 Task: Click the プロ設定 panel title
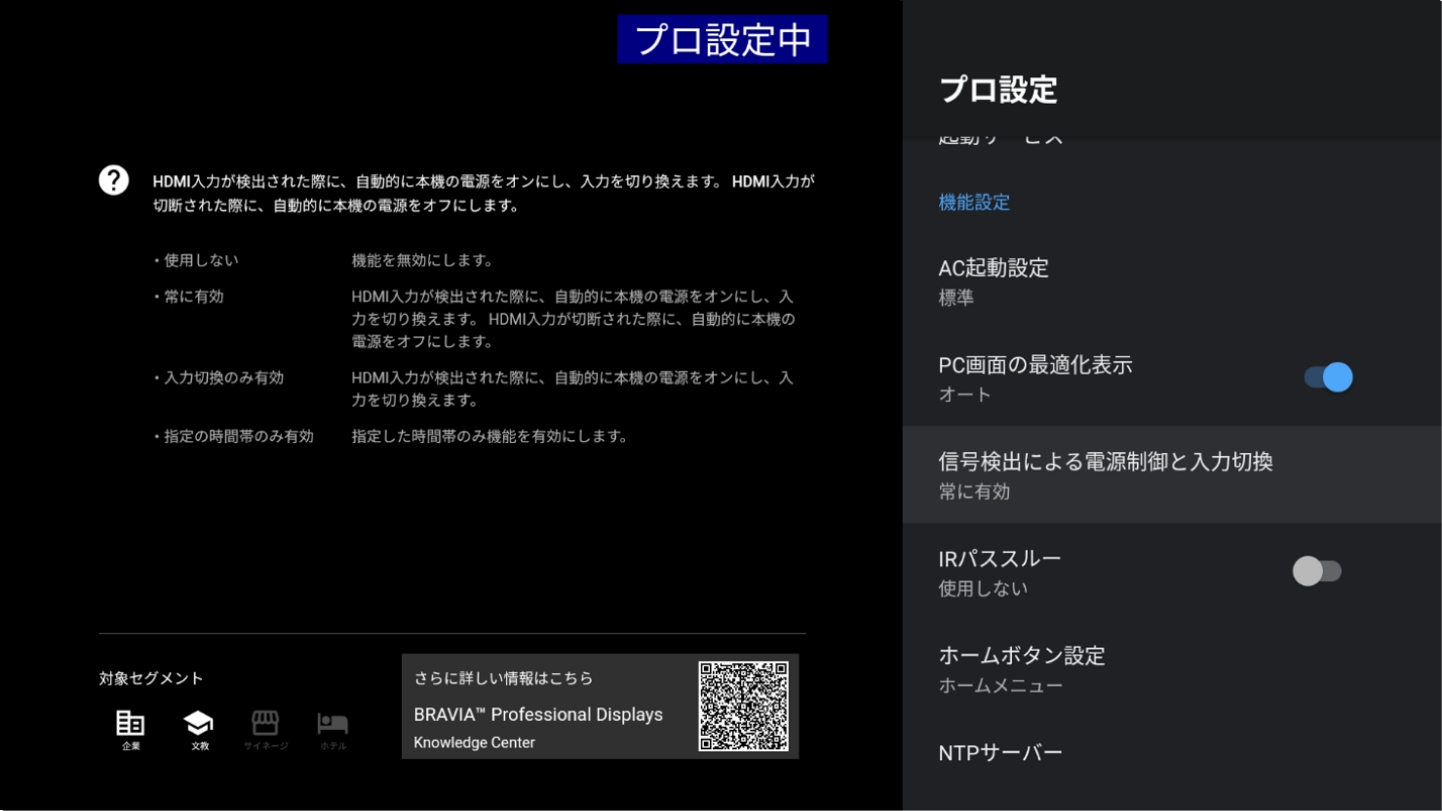(998, 90)
